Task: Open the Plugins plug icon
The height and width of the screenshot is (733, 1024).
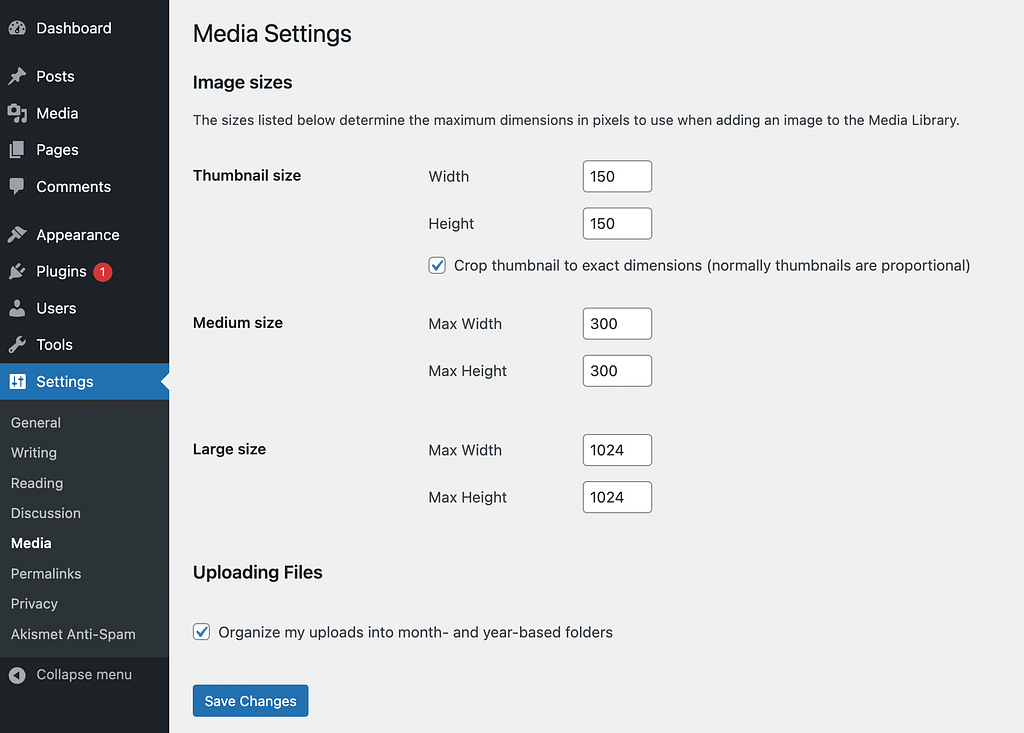Action: tap(17, 271)
